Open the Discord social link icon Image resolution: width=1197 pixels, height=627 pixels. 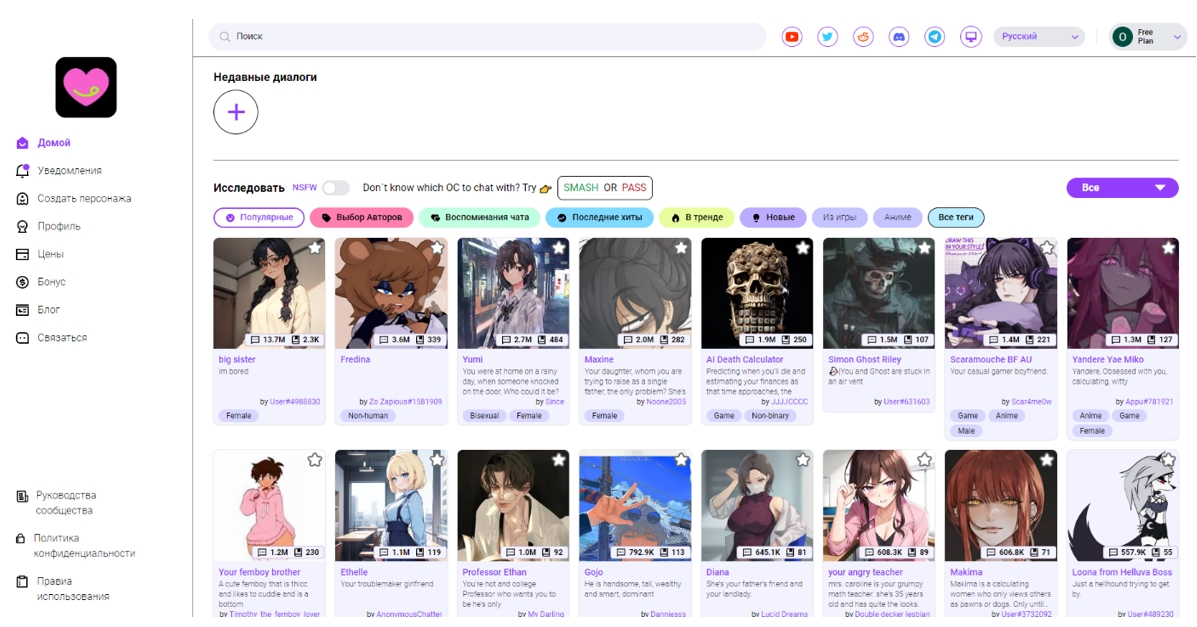coord(899,37)
